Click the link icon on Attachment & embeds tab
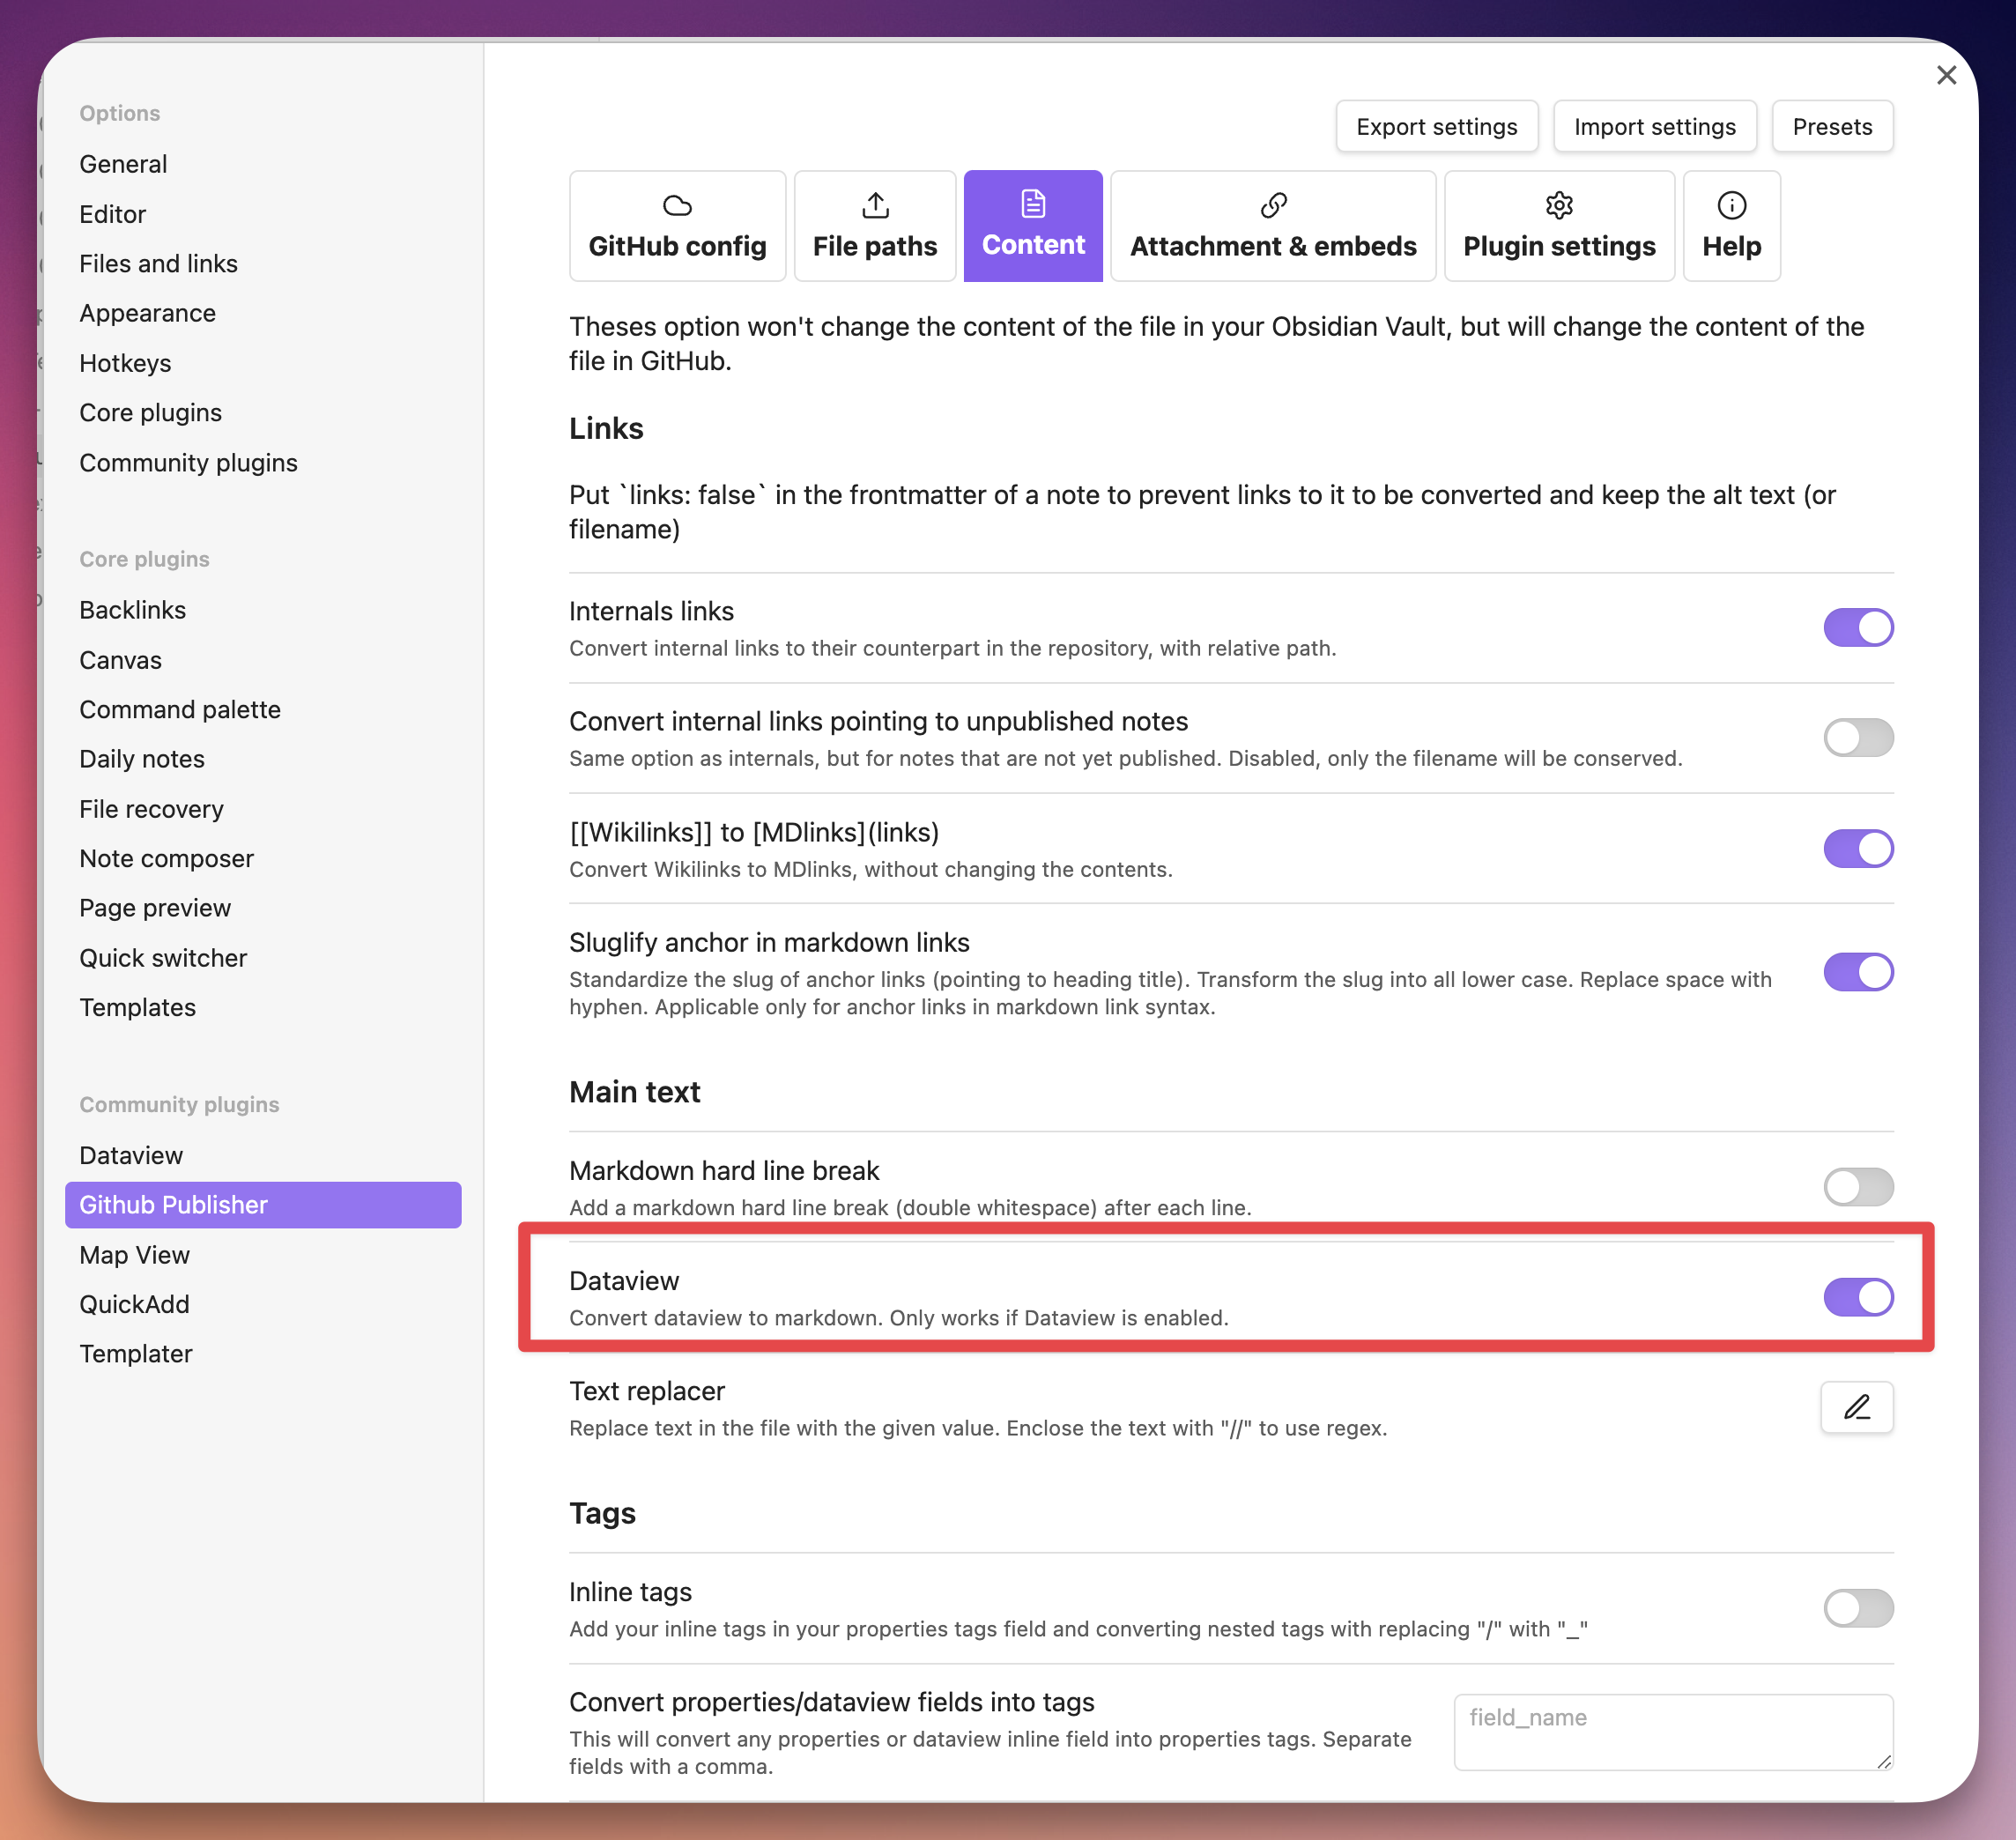Viewport: 2016px width, 1840px height. (1273, 206)
